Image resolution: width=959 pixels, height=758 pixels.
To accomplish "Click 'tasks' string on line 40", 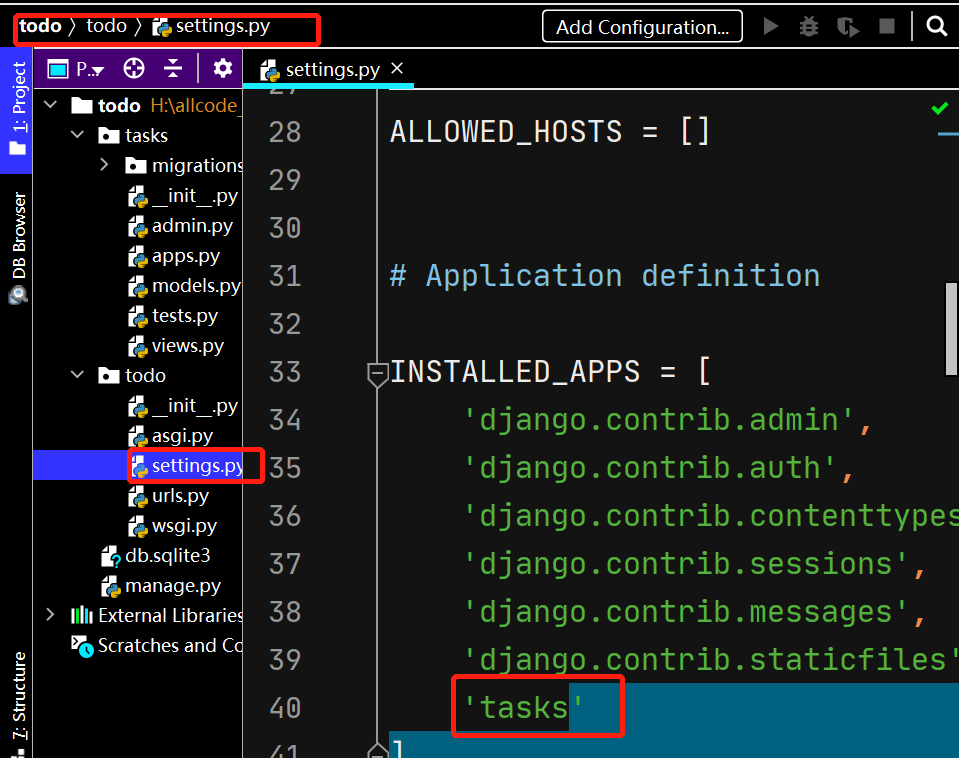I will 524,708.
